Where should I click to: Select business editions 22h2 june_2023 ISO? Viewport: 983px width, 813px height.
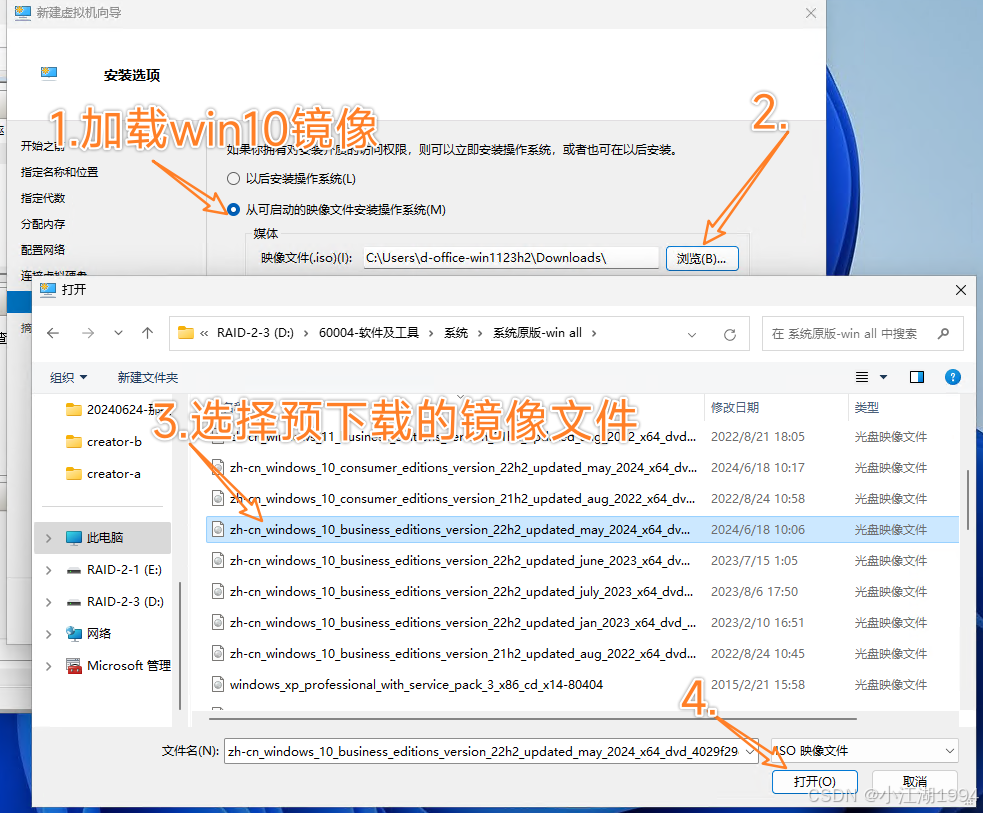[x=582, y=560]
